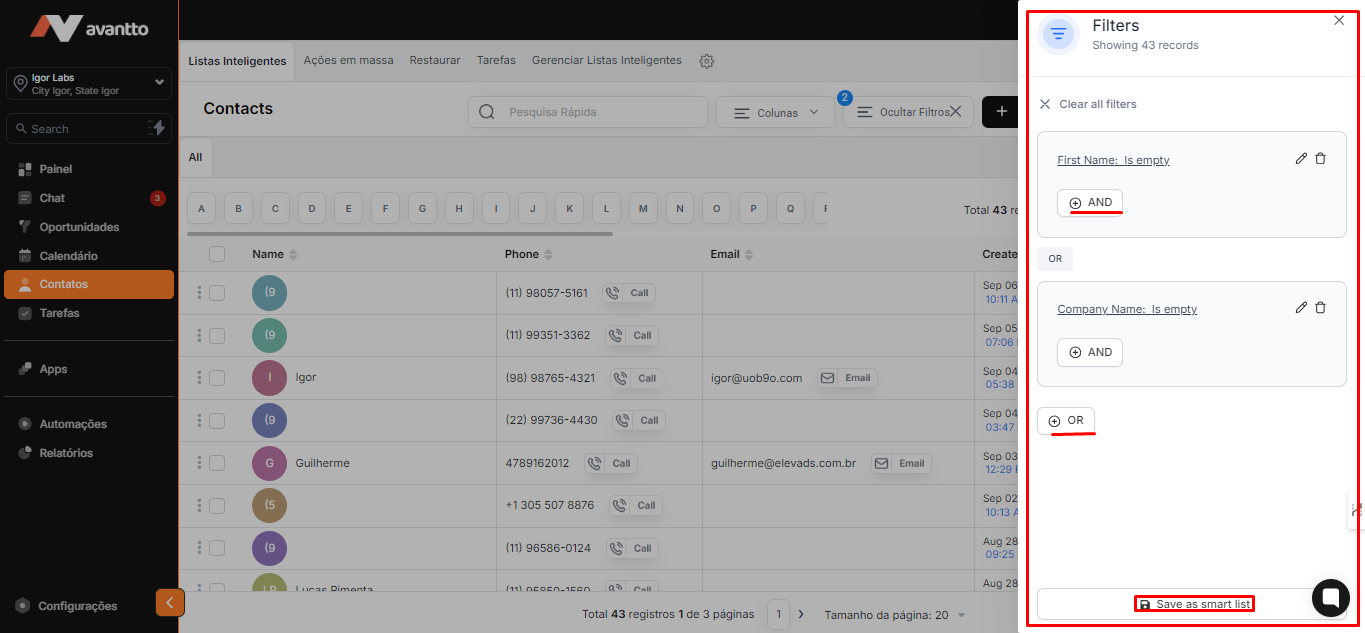The height and width of the screenshot is (633, 1365).
Task: Click the Call icon for Igor's phone number
Action: click(x=637, y=378)
